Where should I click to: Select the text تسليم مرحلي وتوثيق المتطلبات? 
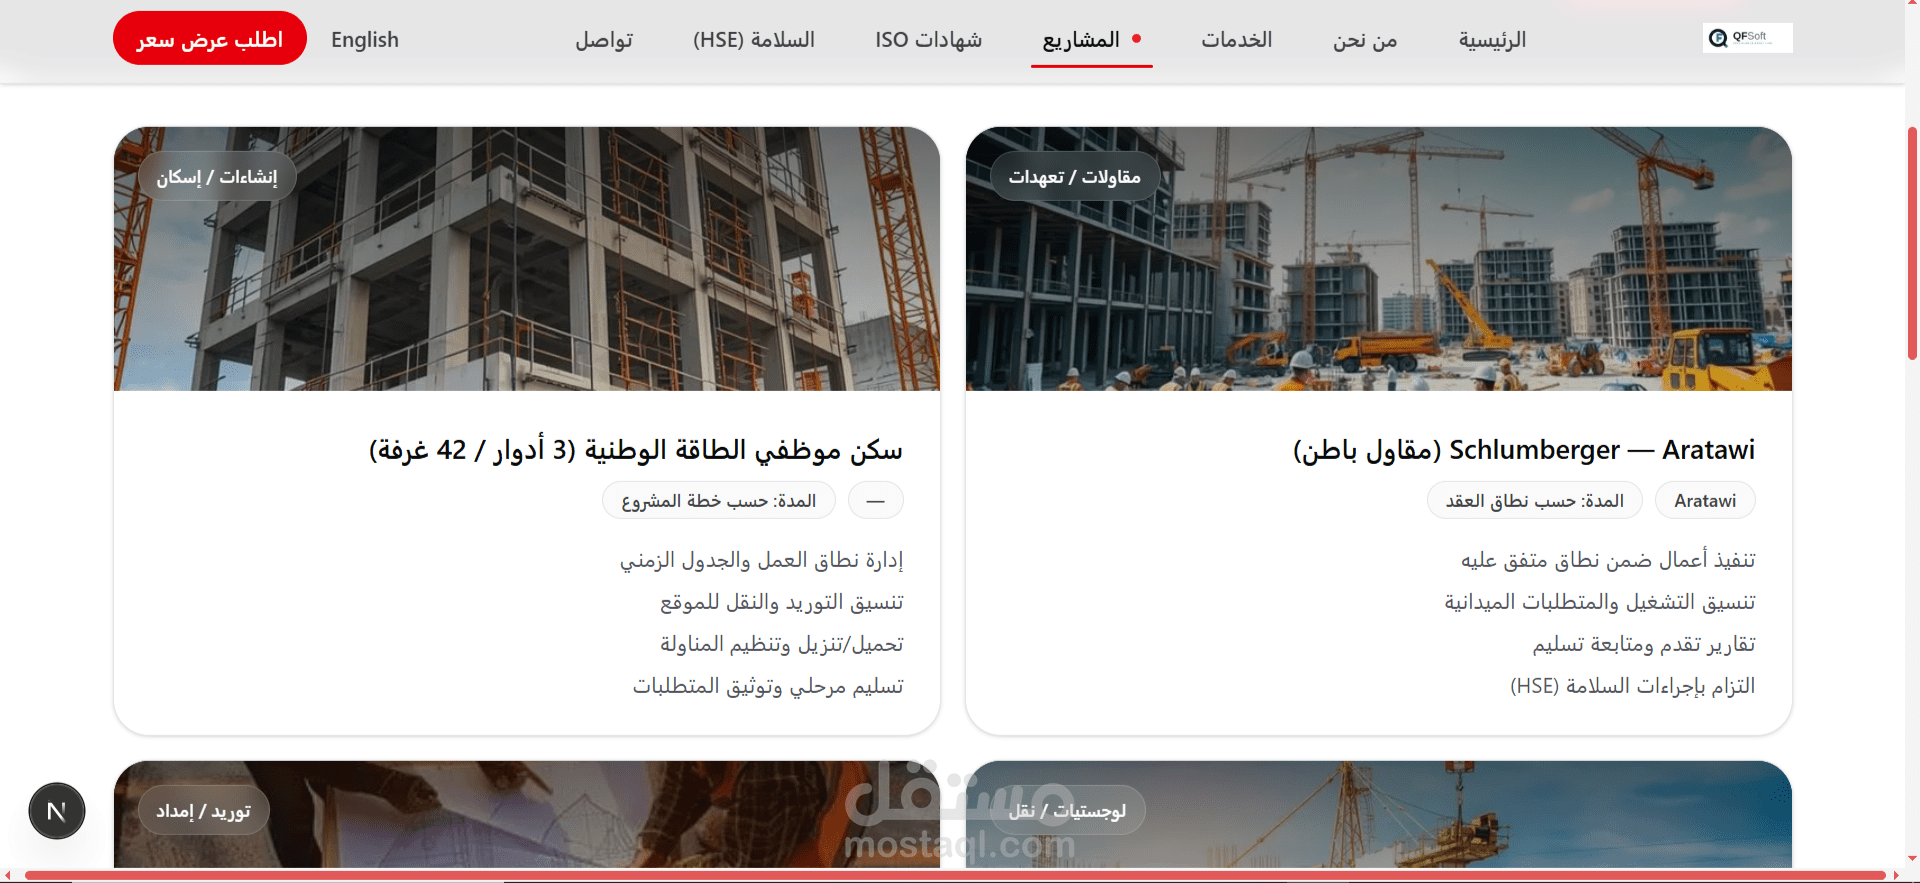point(768,686)
